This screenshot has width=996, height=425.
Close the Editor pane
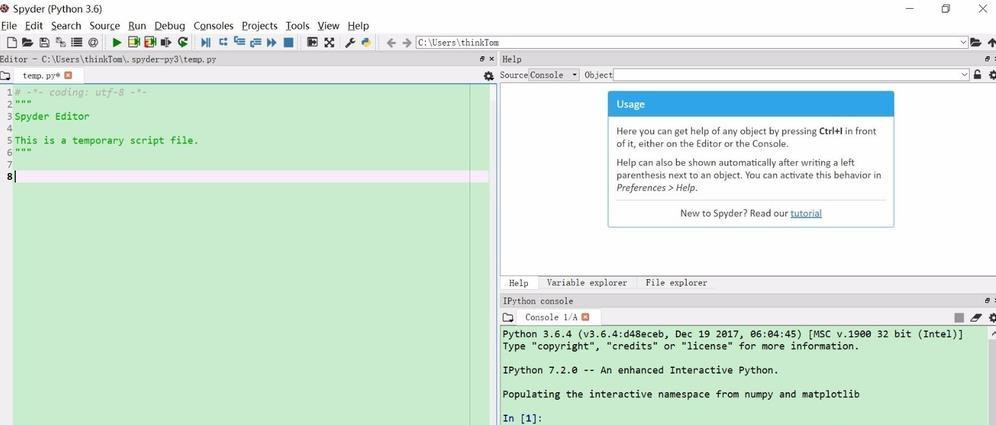(492, 59)
